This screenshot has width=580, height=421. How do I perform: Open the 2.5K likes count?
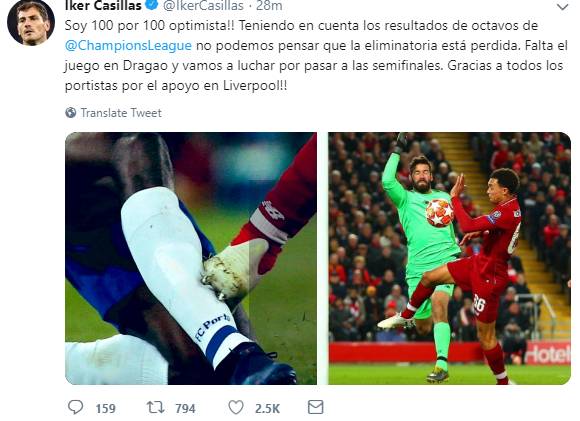coord(267,408)
